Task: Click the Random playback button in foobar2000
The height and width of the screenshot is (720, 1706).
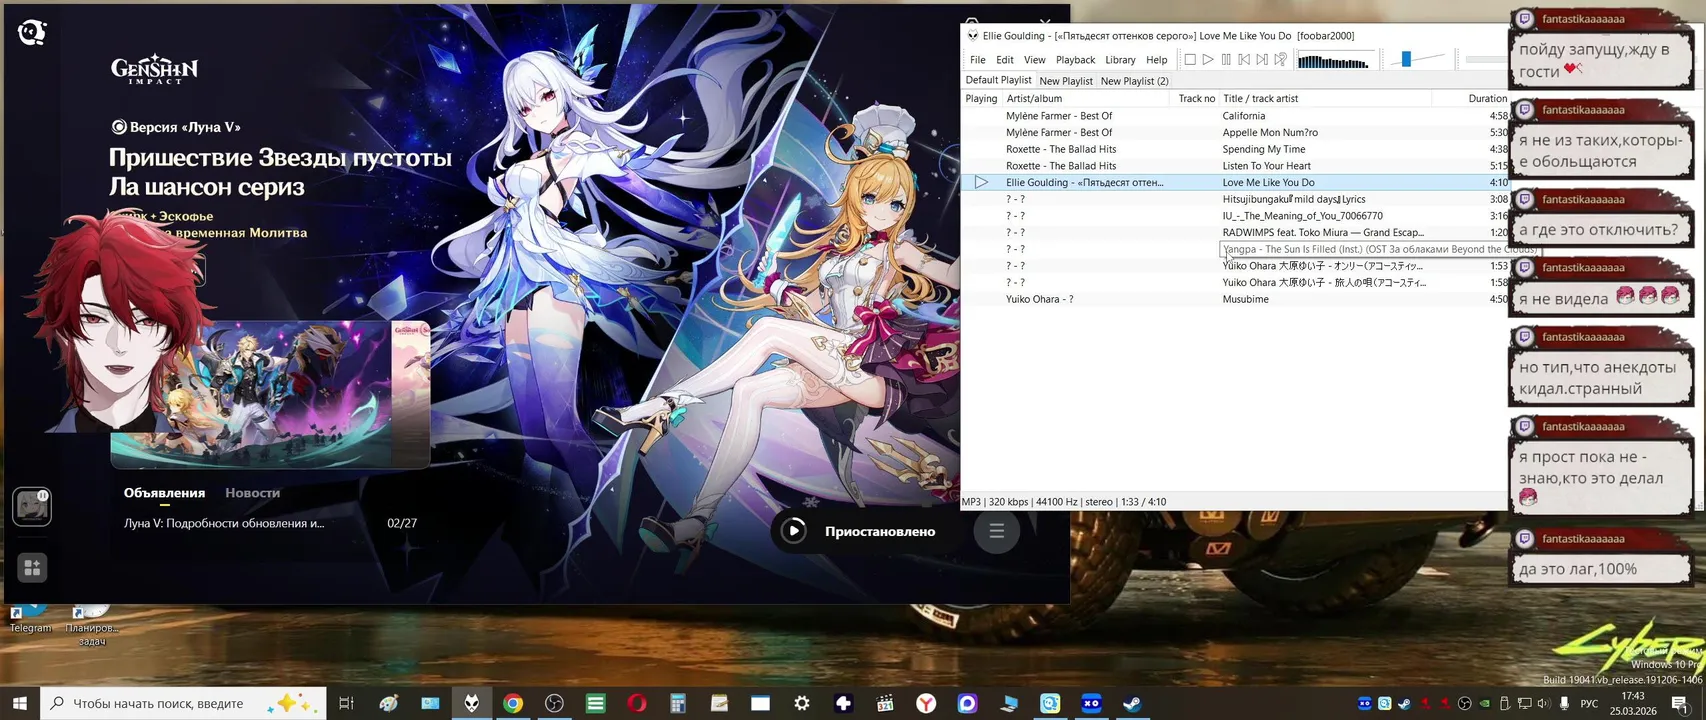Action: pyautogui.click(x=1280, y=60)
